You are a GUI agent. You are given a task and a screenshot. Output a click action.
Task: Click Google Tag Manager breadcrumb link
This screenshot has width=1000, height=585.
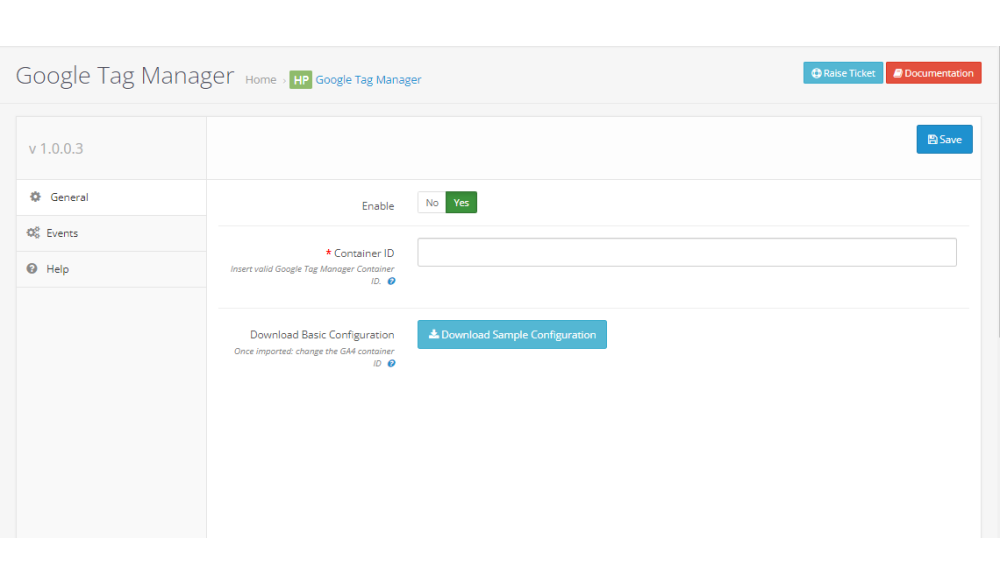click(x=368, y=80)
